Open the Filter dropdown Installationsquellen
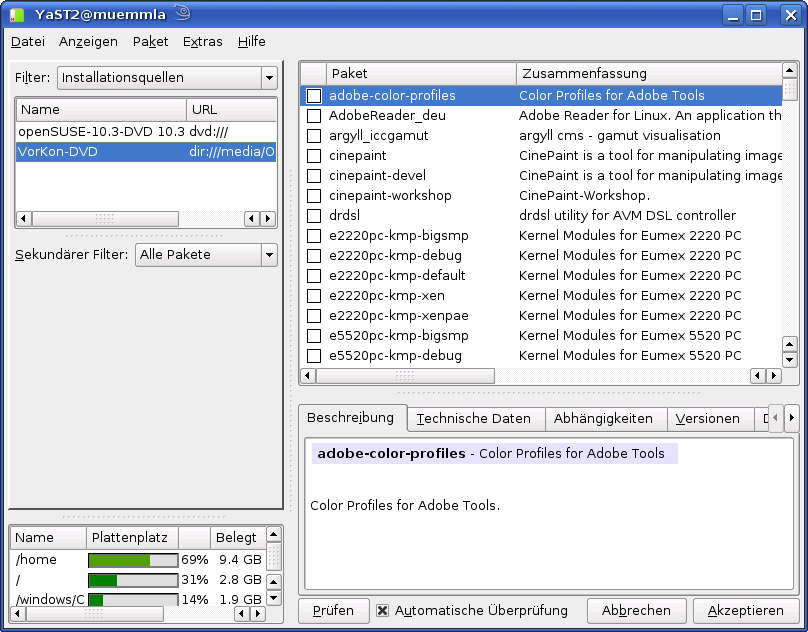The height and width of the screenshot is (632, 808). [x=167, y=78]
